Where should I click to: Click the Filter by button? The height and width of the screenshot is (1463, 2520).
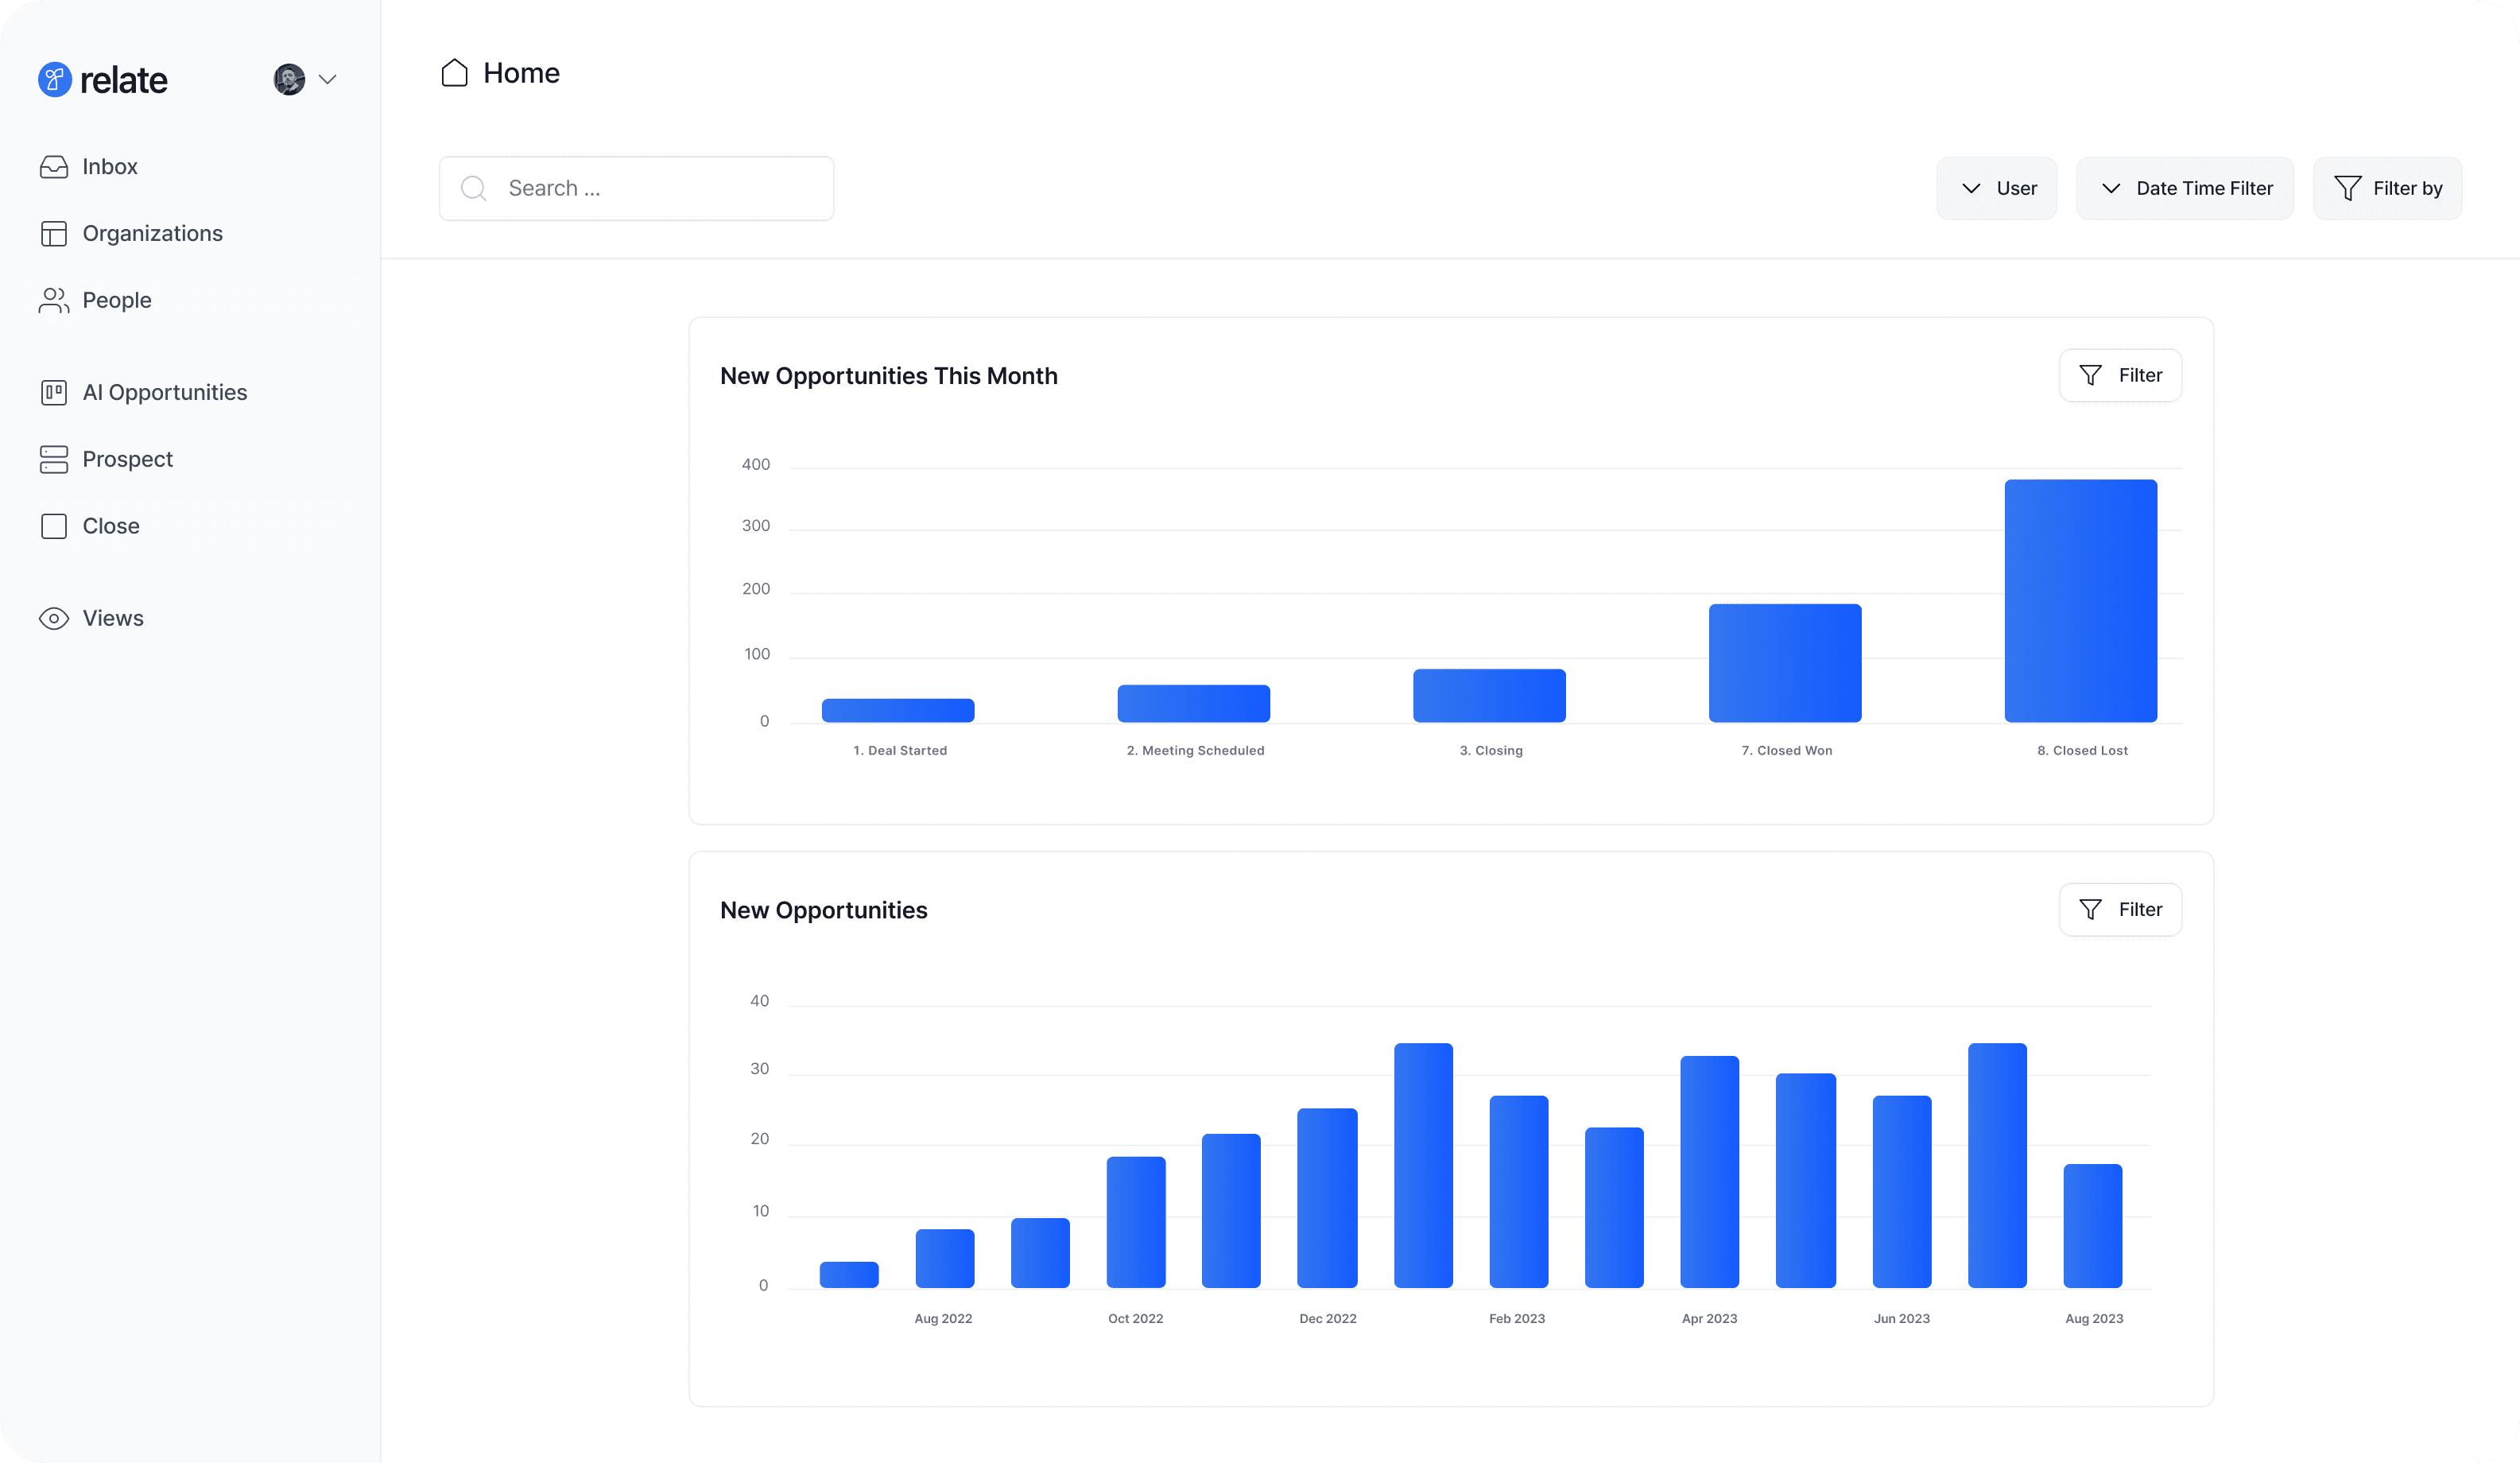tap(2387, 188)
